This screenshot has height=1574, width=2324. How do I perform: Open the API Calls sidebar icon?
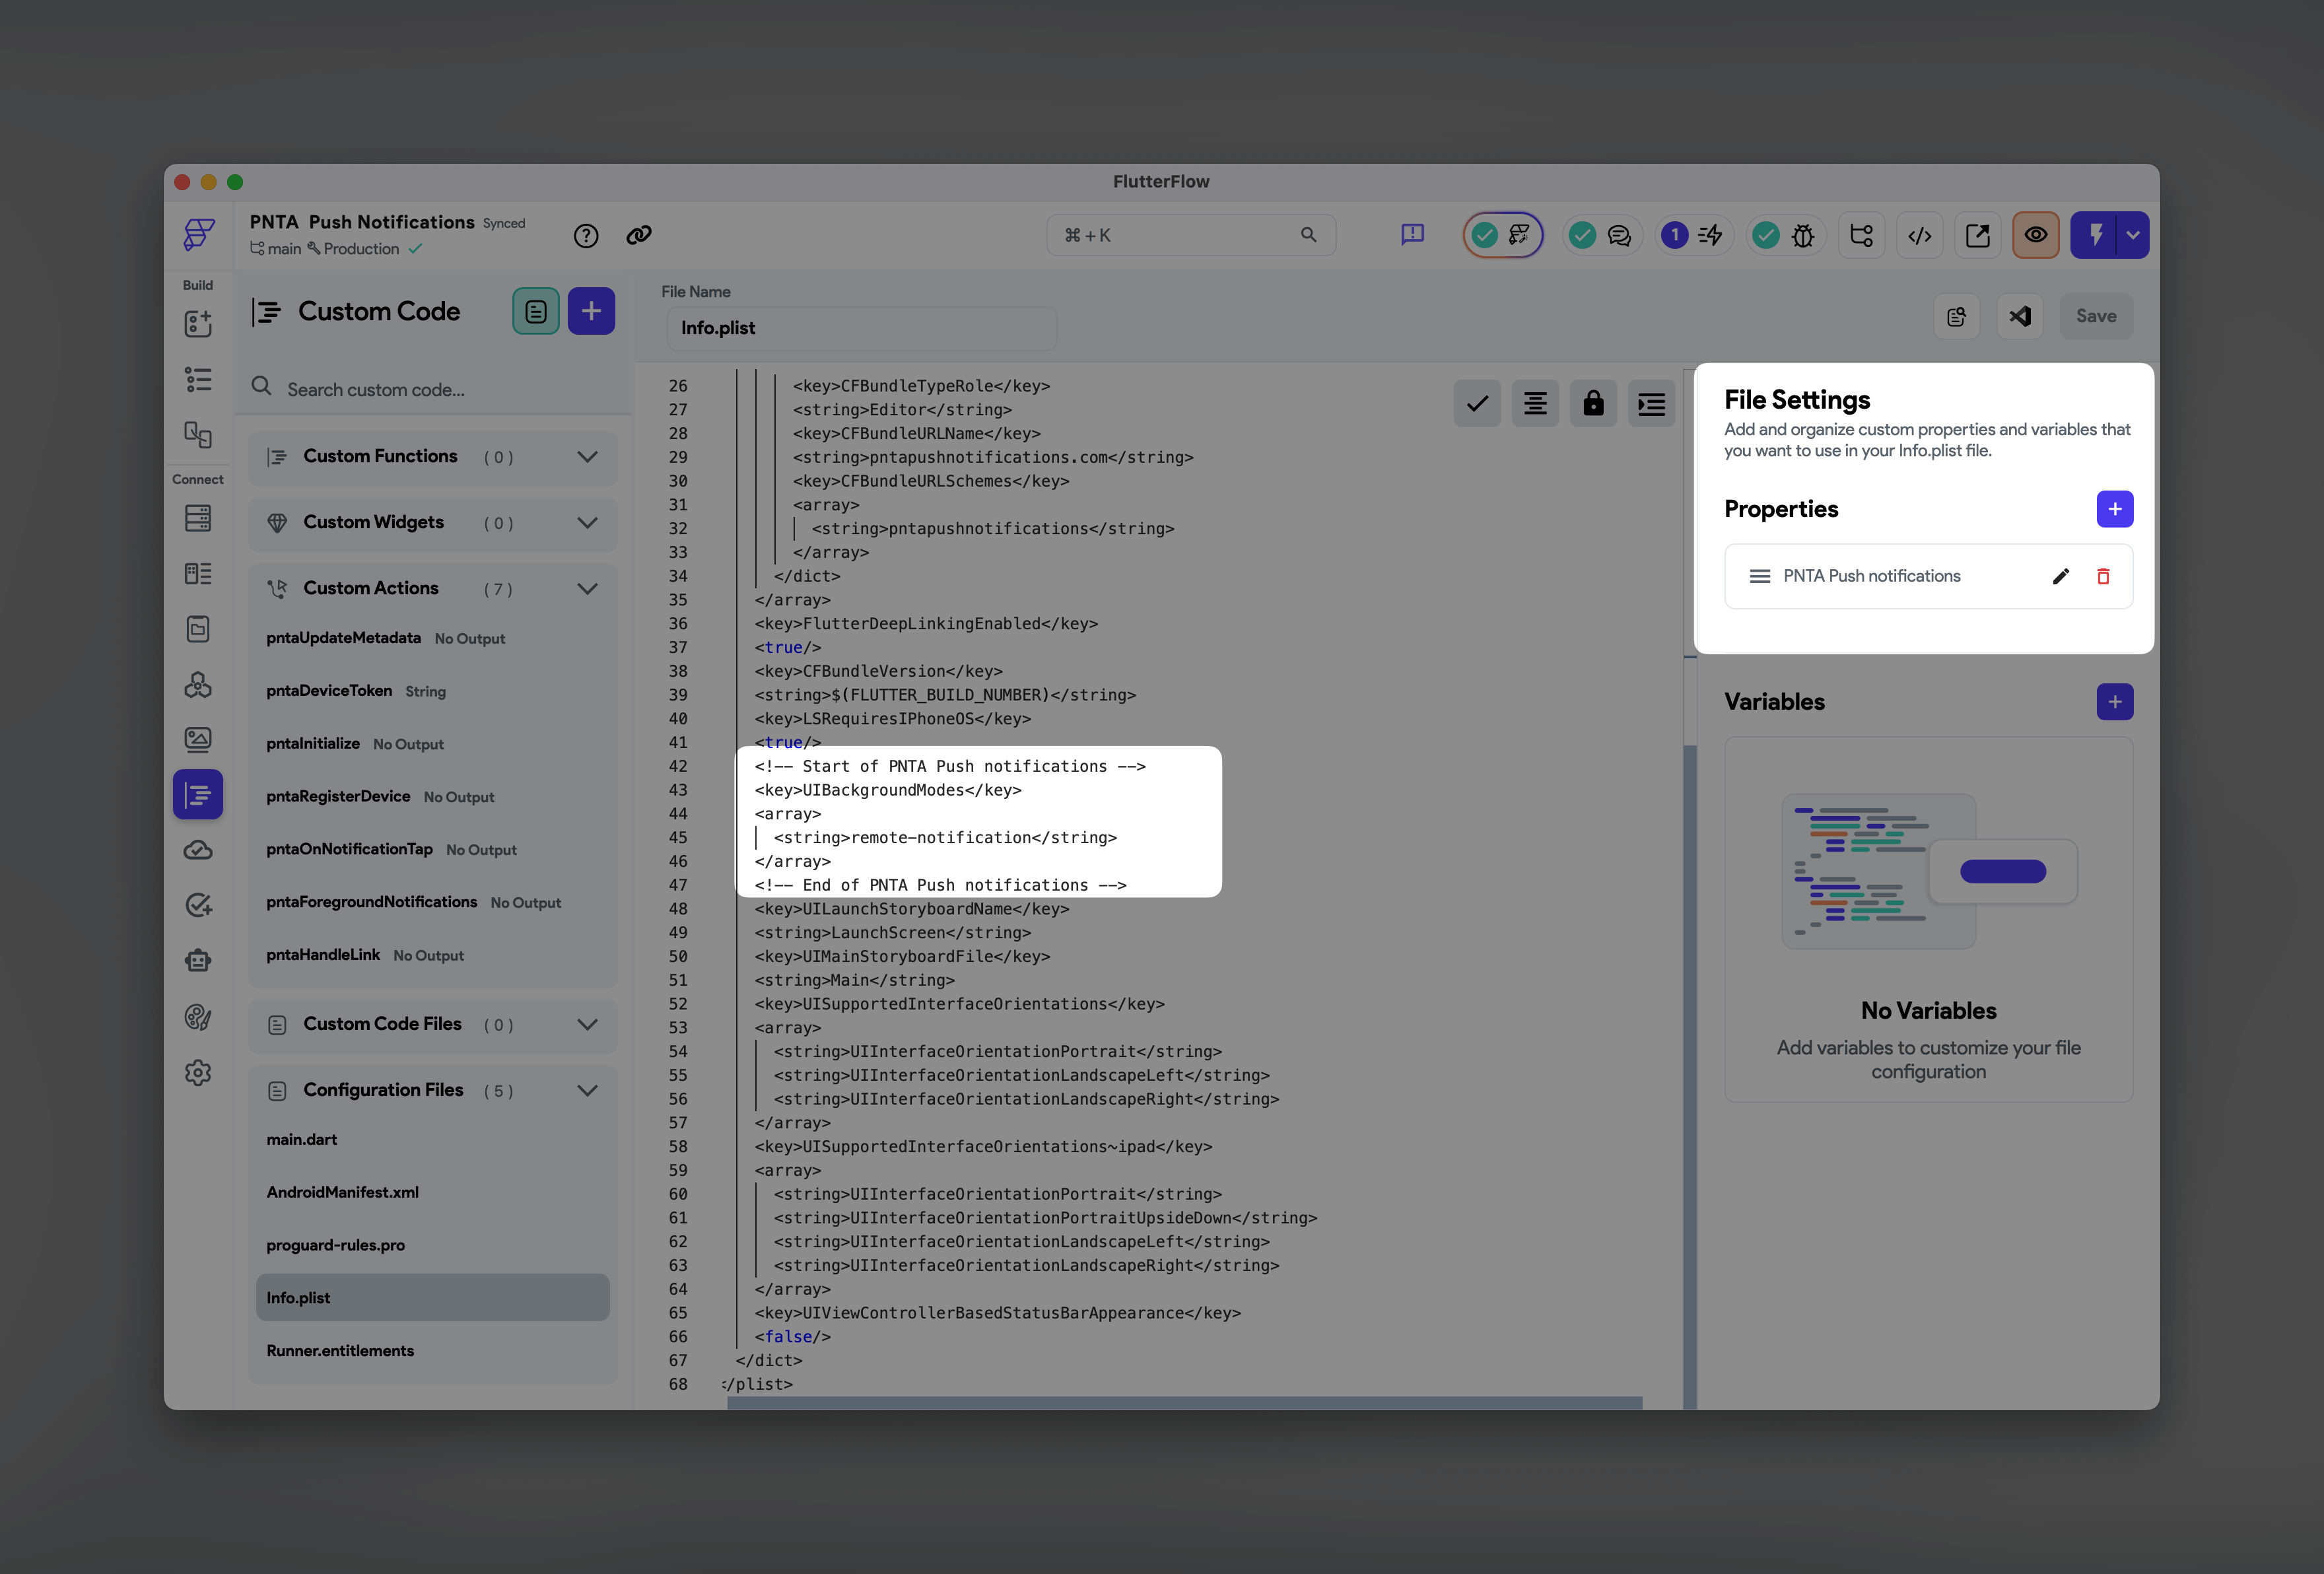point(198,629)
